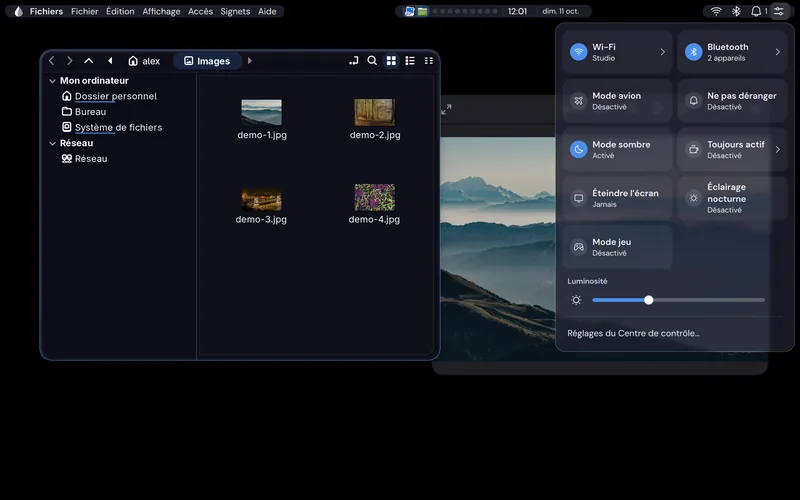Expand the Wi-Fi networks chevron
This screenshot has height=500, width=800.
click(662, 52)
